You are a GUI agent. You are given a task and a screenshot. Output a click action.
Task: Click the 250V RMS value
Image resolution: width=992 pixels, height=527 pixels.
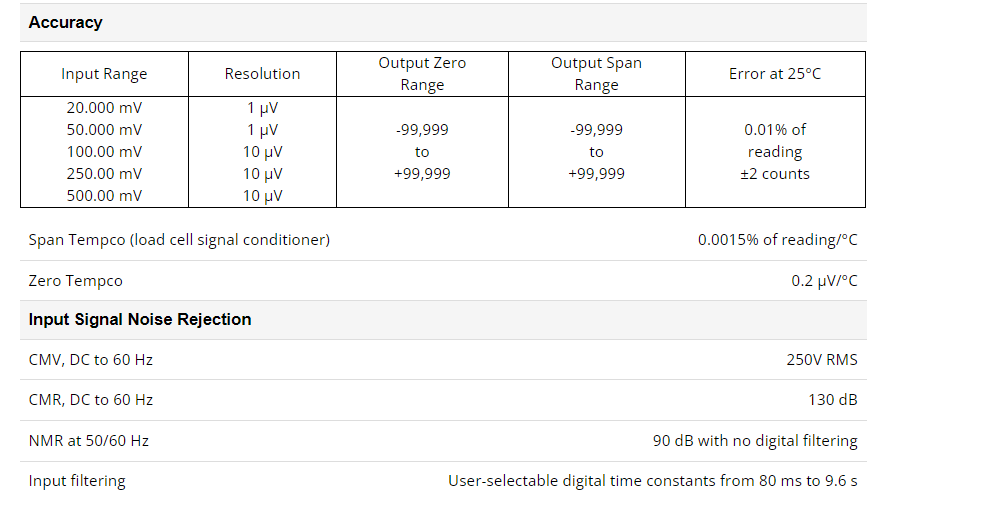[x=822, y=360]
